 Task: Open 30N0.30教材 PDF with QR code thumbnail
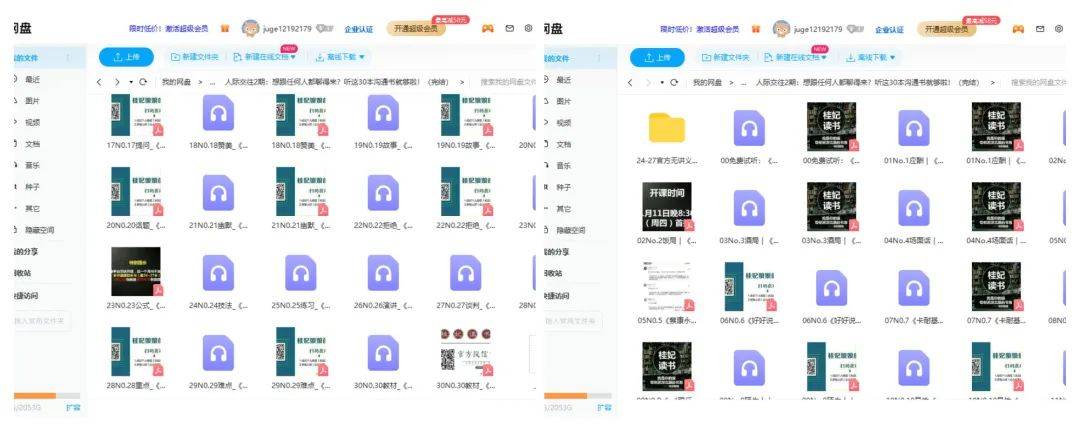coord(466,353)
